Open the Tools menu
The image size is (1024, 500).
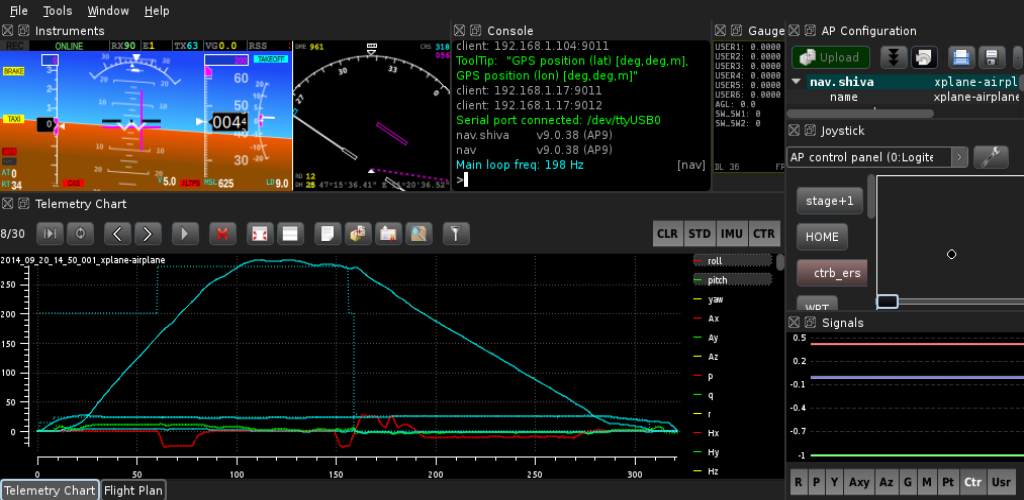[x=58, y=11]
